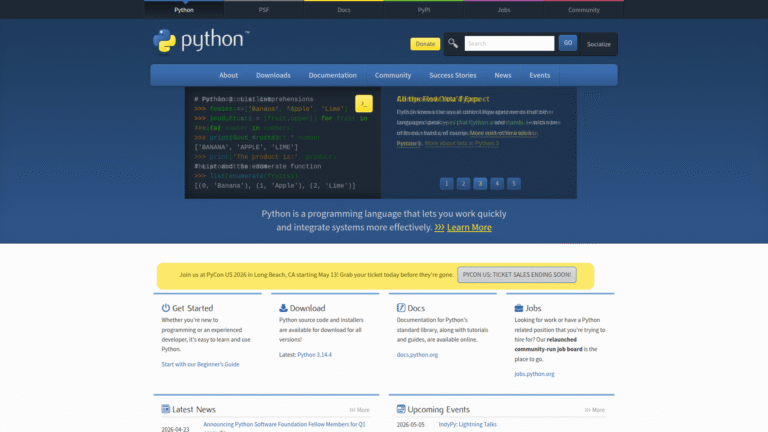Image resolution: width=768 pixels, height=432 pixels.
Task: Open the Jobs top tab
Action: (x=504, y=10)
